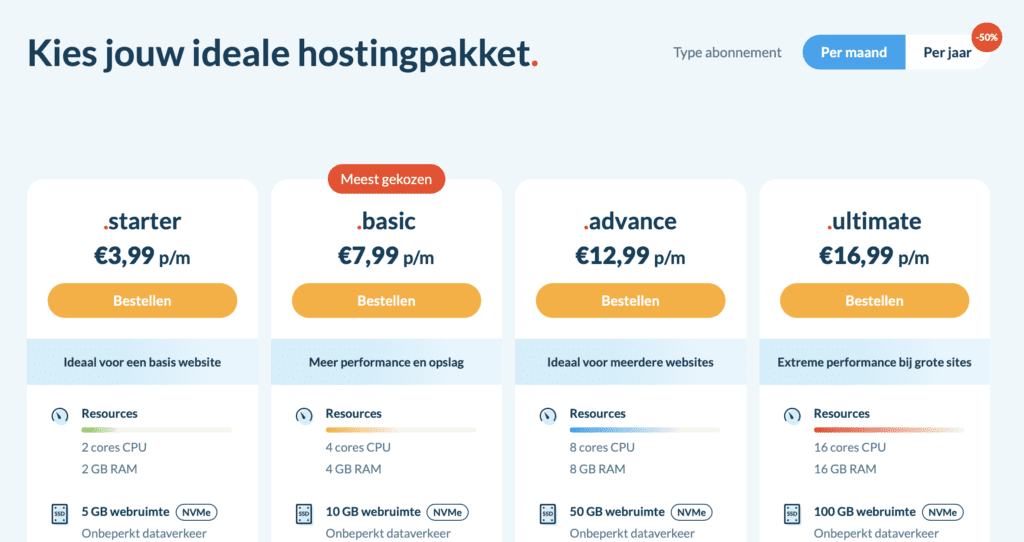
Task: Click the -50% discount badge
Action: 987,37
